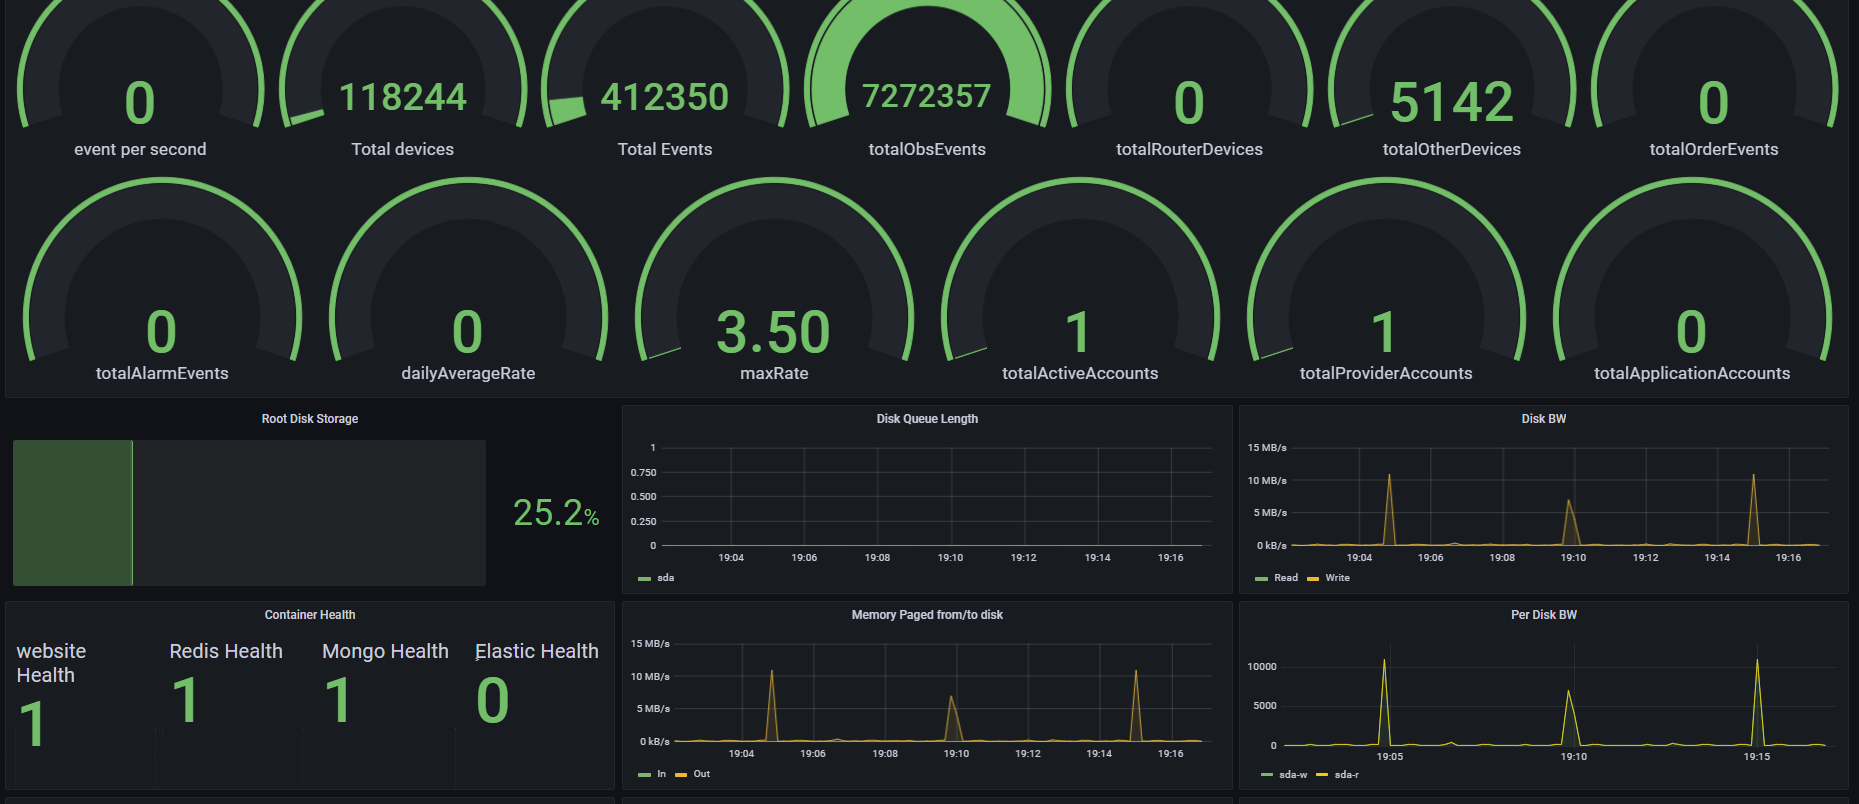Screen dimensions: 1859x804
Task: Click the Root Disk Storage green usage bar
Action: pos(73,513)
